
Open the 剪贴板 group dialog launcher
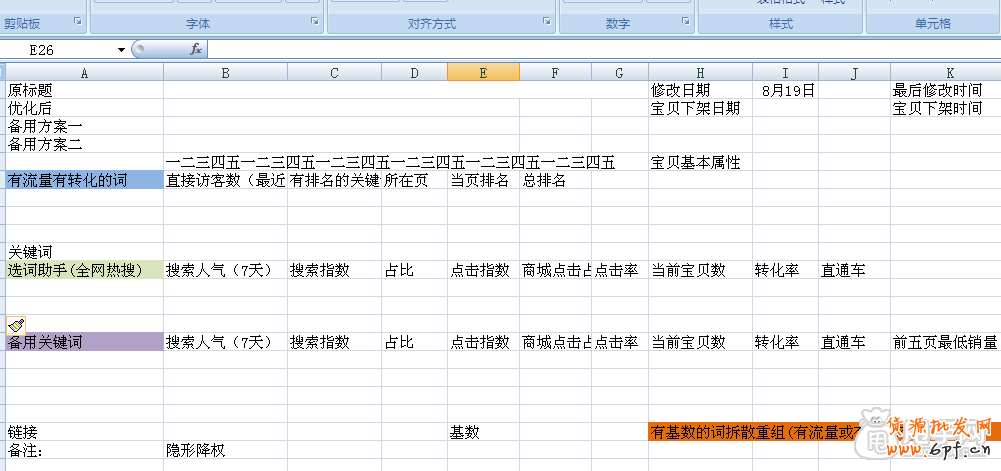[78, 21]
